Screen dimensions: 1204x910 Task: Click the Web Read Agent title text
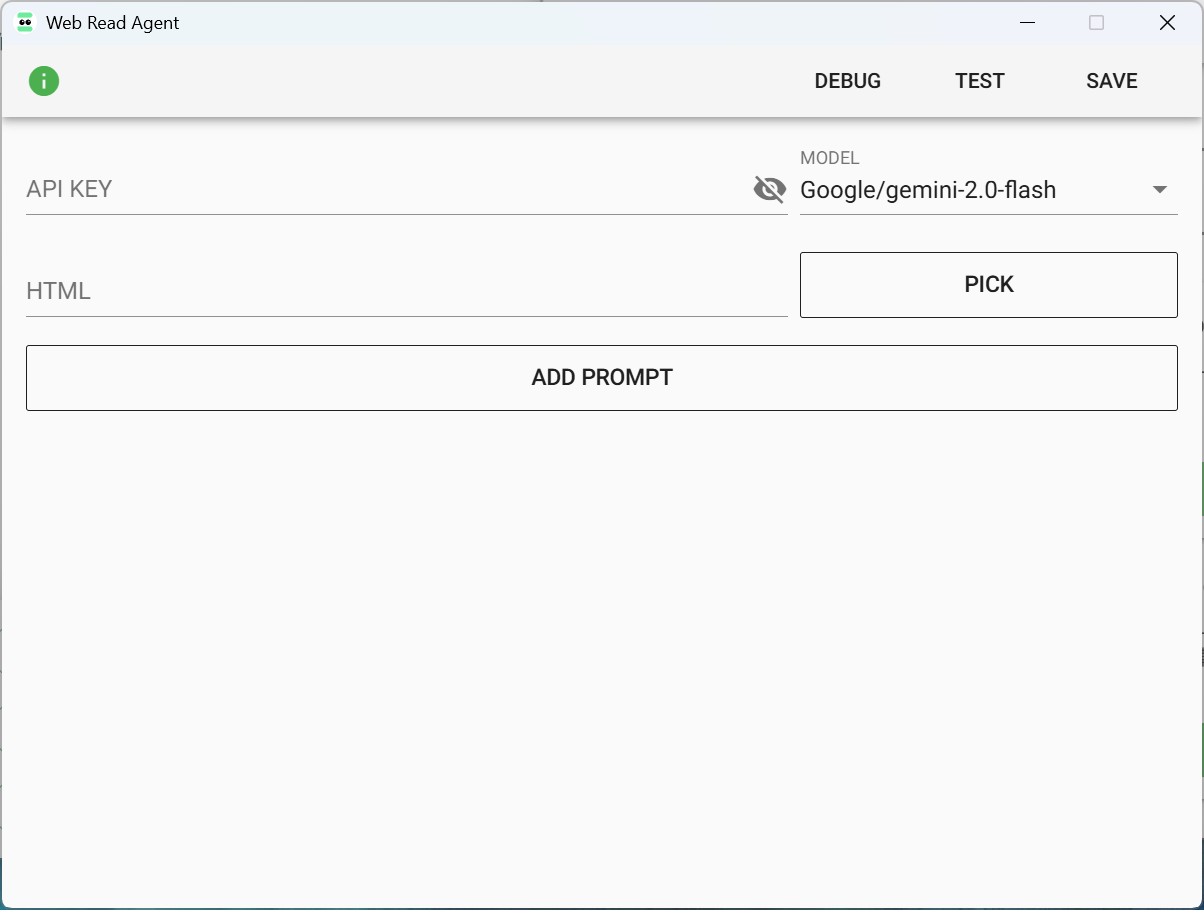(113, 23)
